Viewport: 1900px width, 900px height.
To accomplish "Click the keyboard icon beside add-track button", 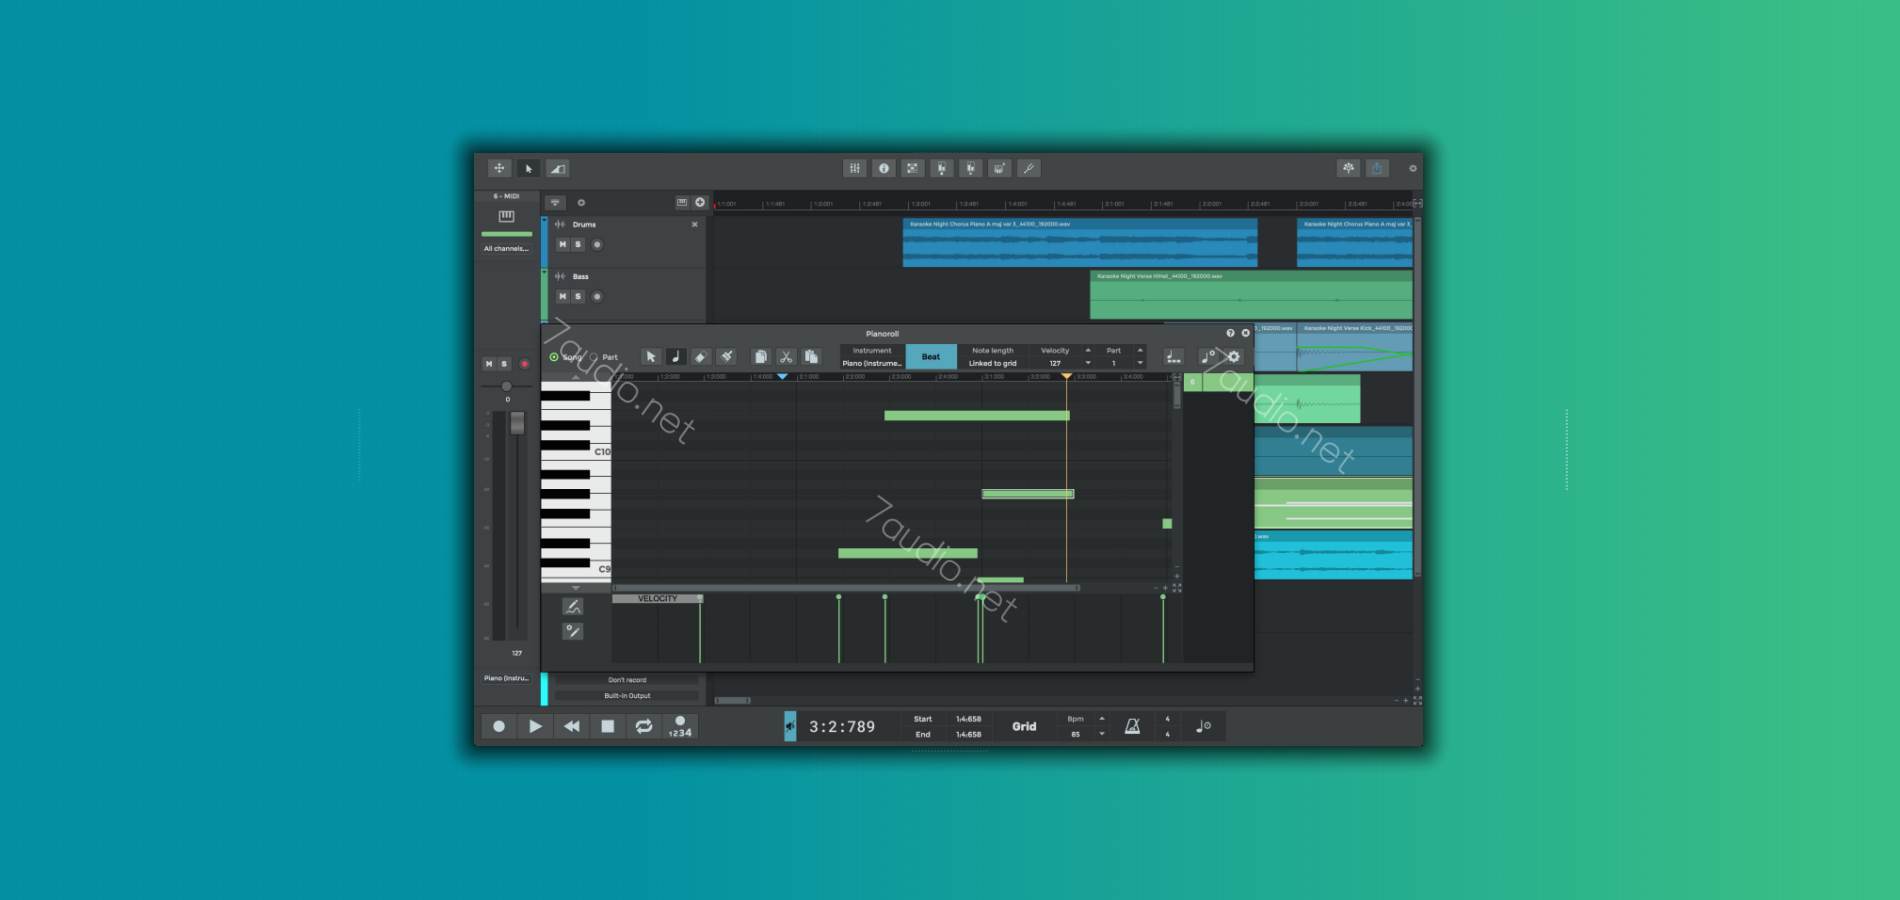I will tap(682, 202).
